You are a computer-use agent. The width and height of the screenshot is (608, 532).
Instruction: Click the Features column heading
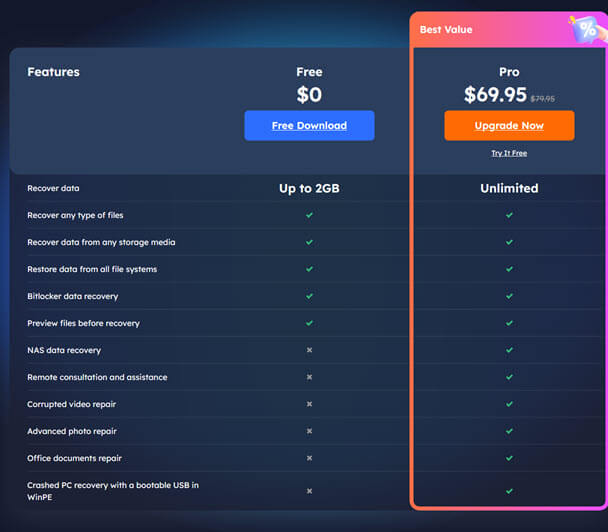[53, 72]
